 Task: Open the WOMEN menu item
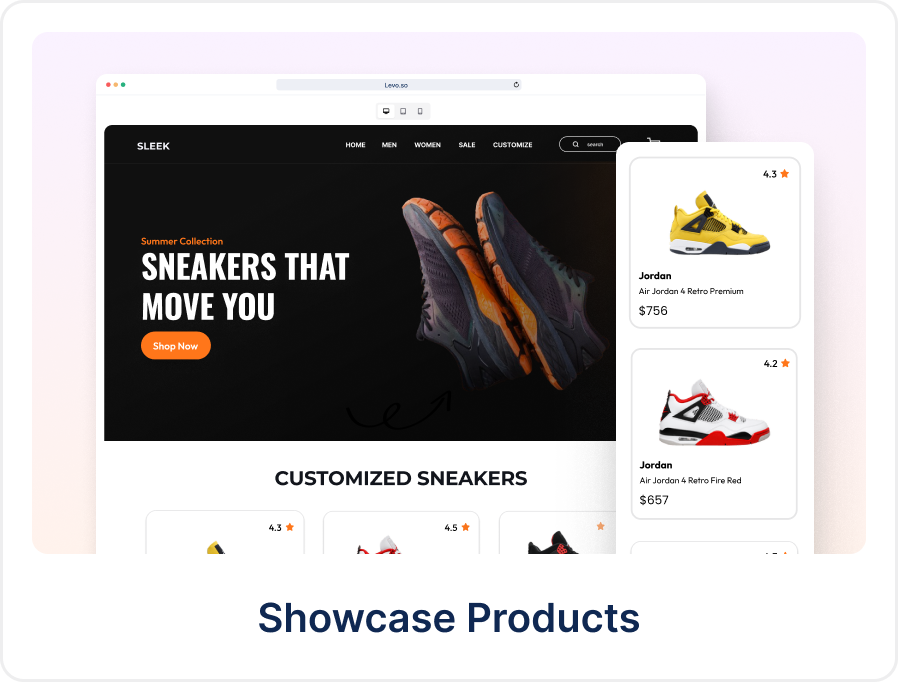tap(428, 145)
